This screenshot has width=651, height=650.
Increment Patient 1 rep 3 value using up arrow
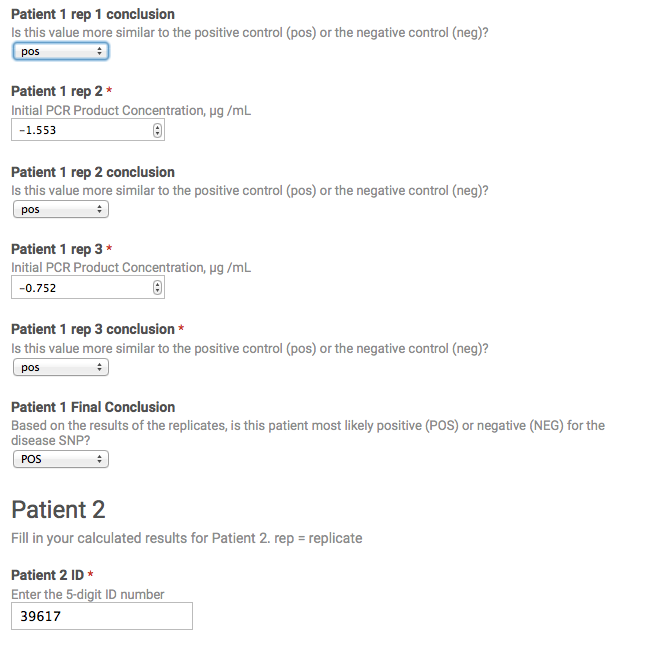pyautogui.click(x=158, y=285)
